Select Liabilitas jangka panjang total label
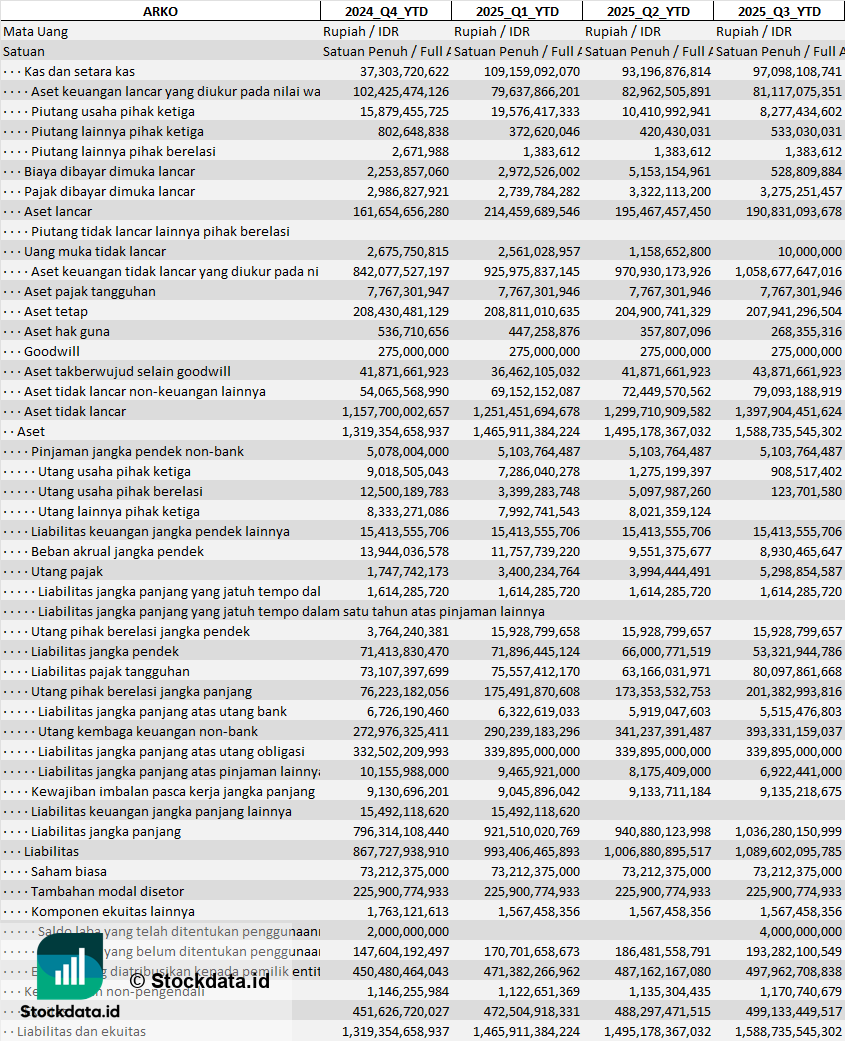 tap(106, 831)
